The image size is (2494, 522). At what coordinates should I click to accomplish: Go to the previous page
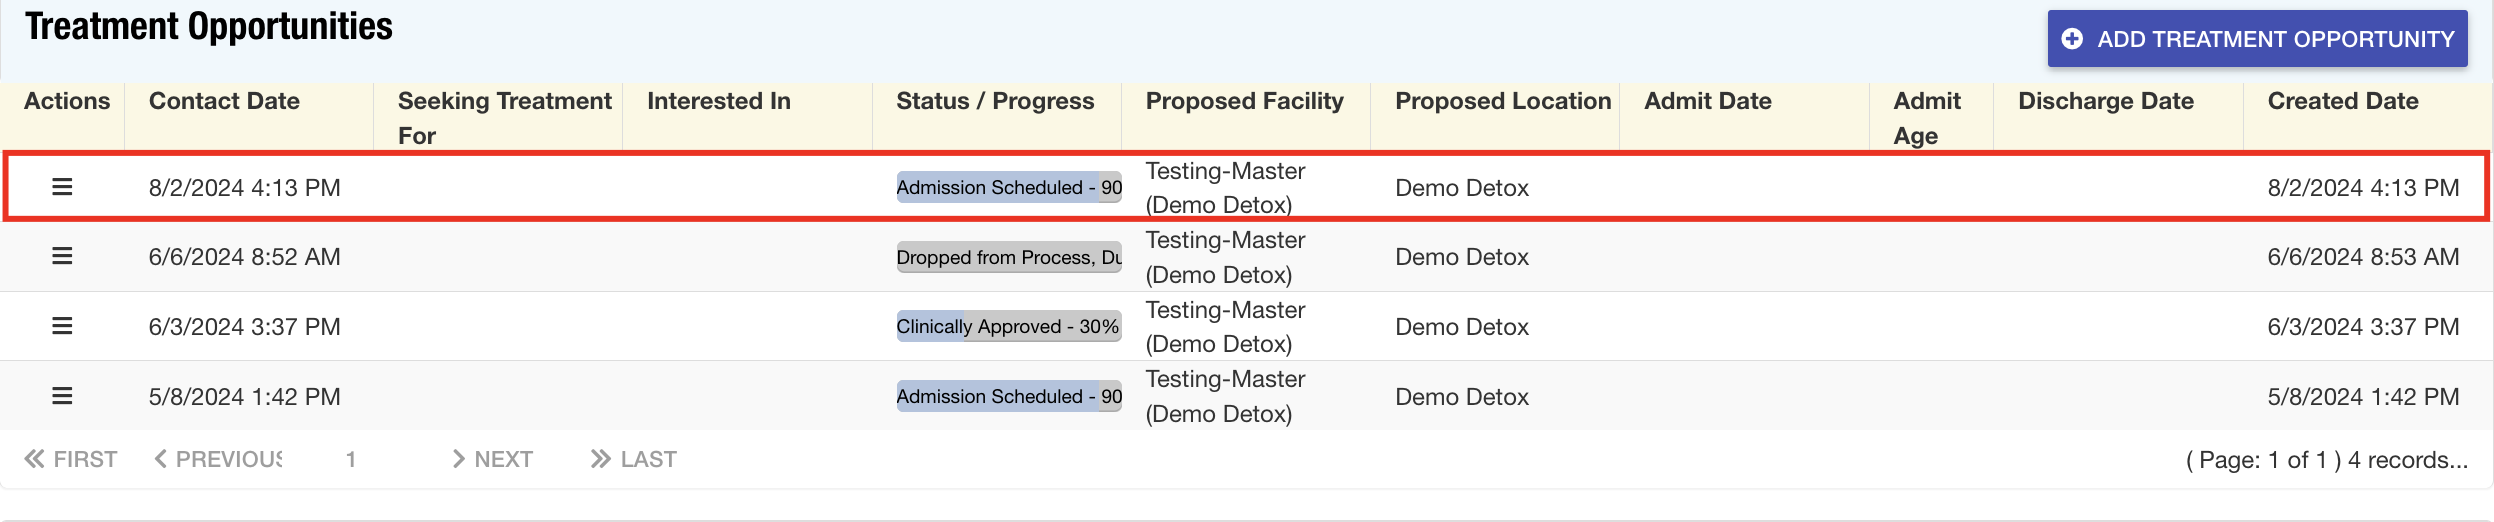tap(218, 459)
